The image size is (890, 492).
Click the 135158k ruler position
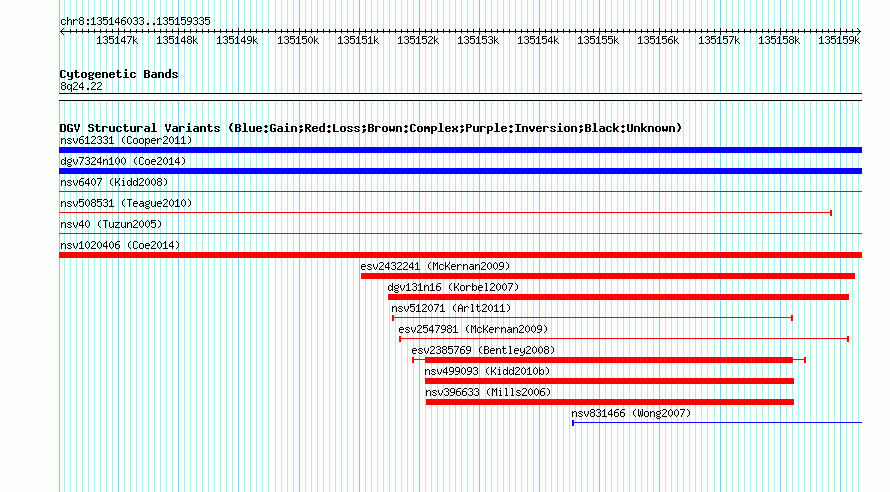pyautogui.click(x=779, y=40)
